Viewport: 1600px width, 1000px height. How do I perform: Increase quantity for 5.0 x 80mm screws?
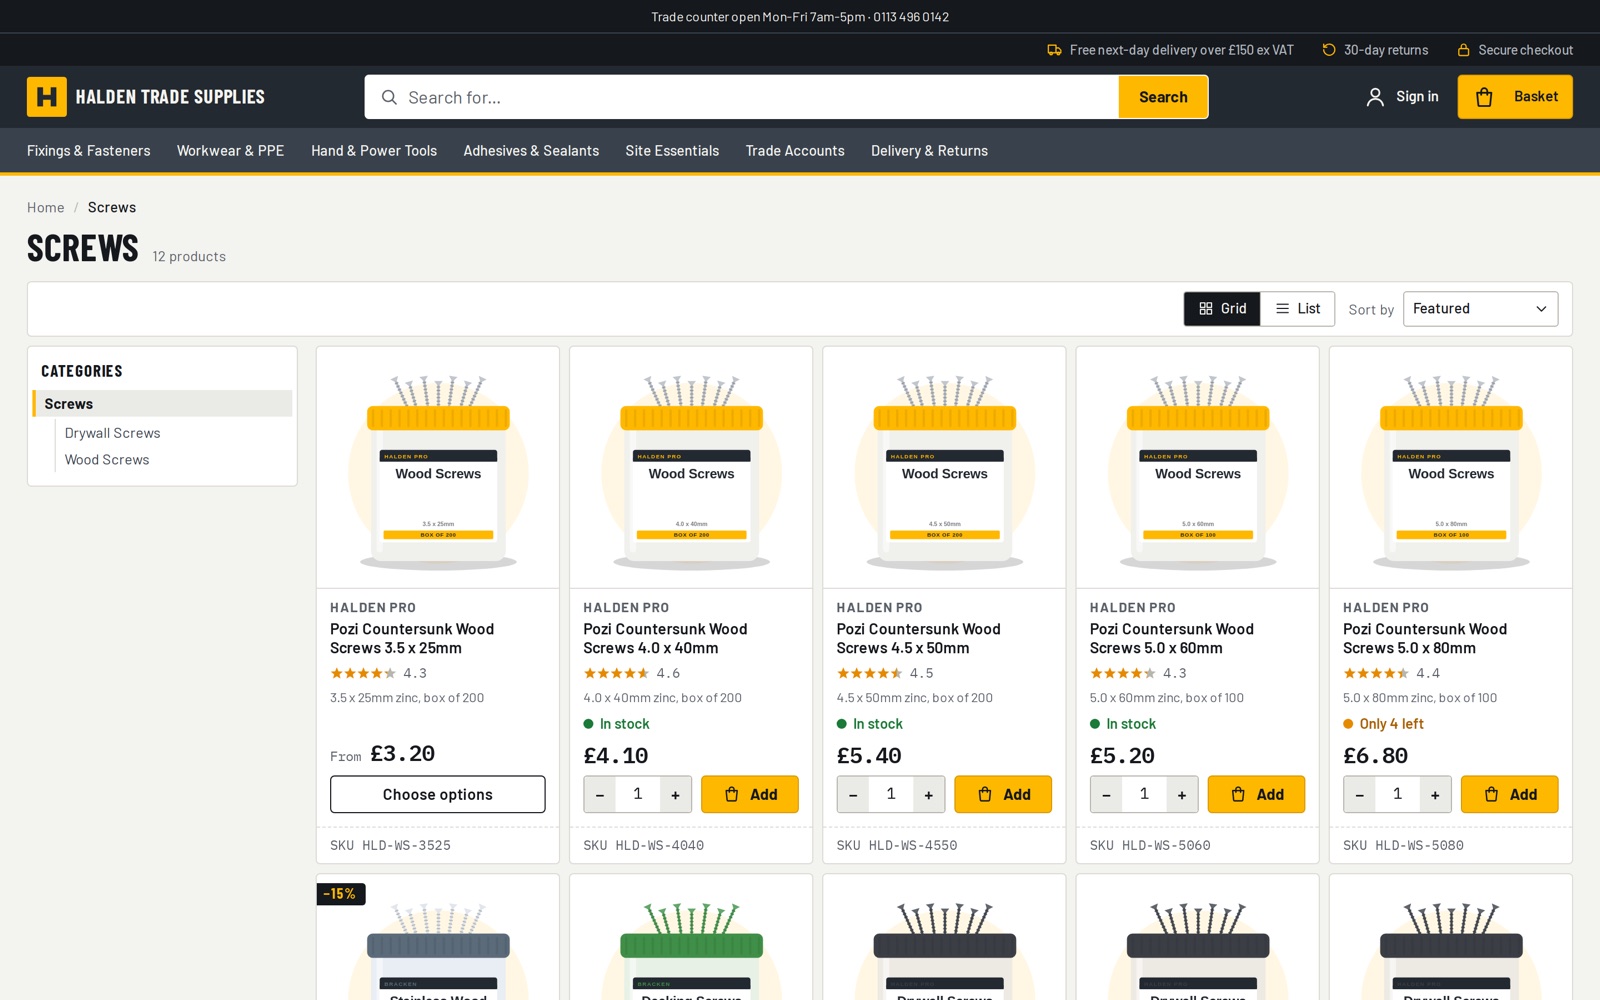coord(1435,795)
